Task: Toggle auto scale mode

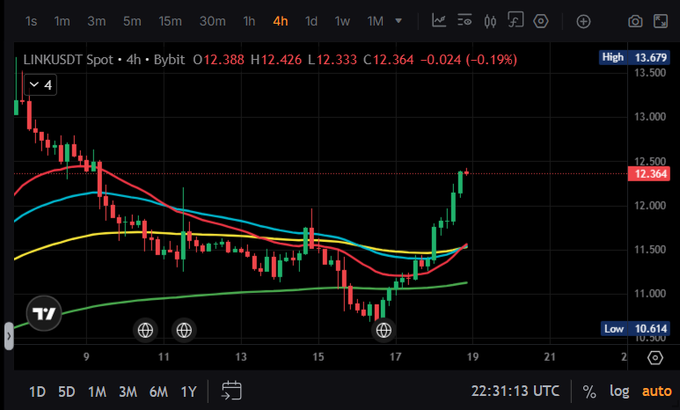Action: [657, 391]
